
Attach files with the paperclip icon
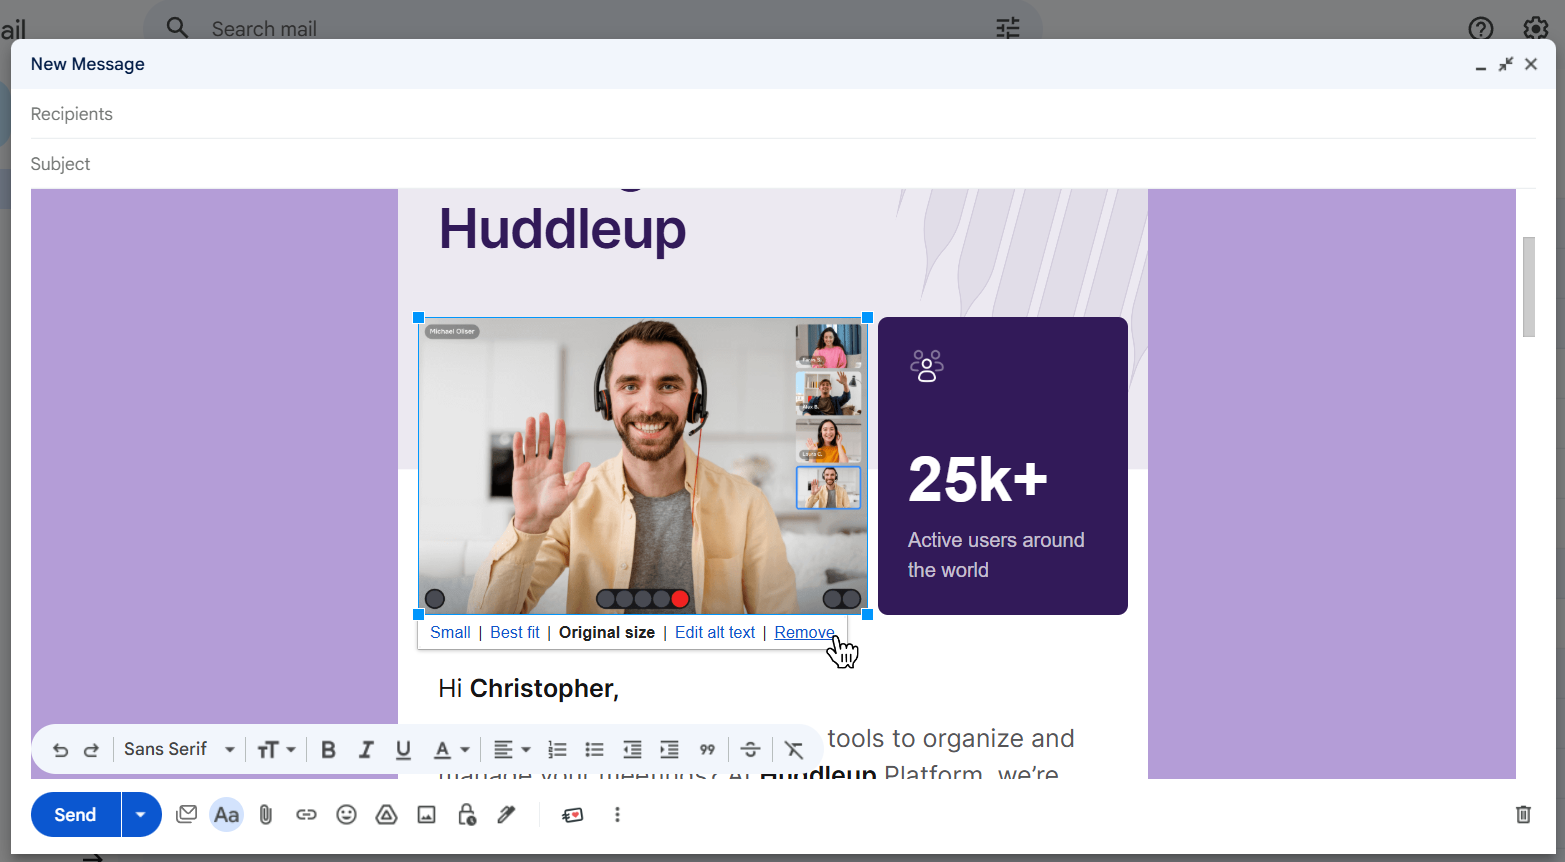coord(266,815)
